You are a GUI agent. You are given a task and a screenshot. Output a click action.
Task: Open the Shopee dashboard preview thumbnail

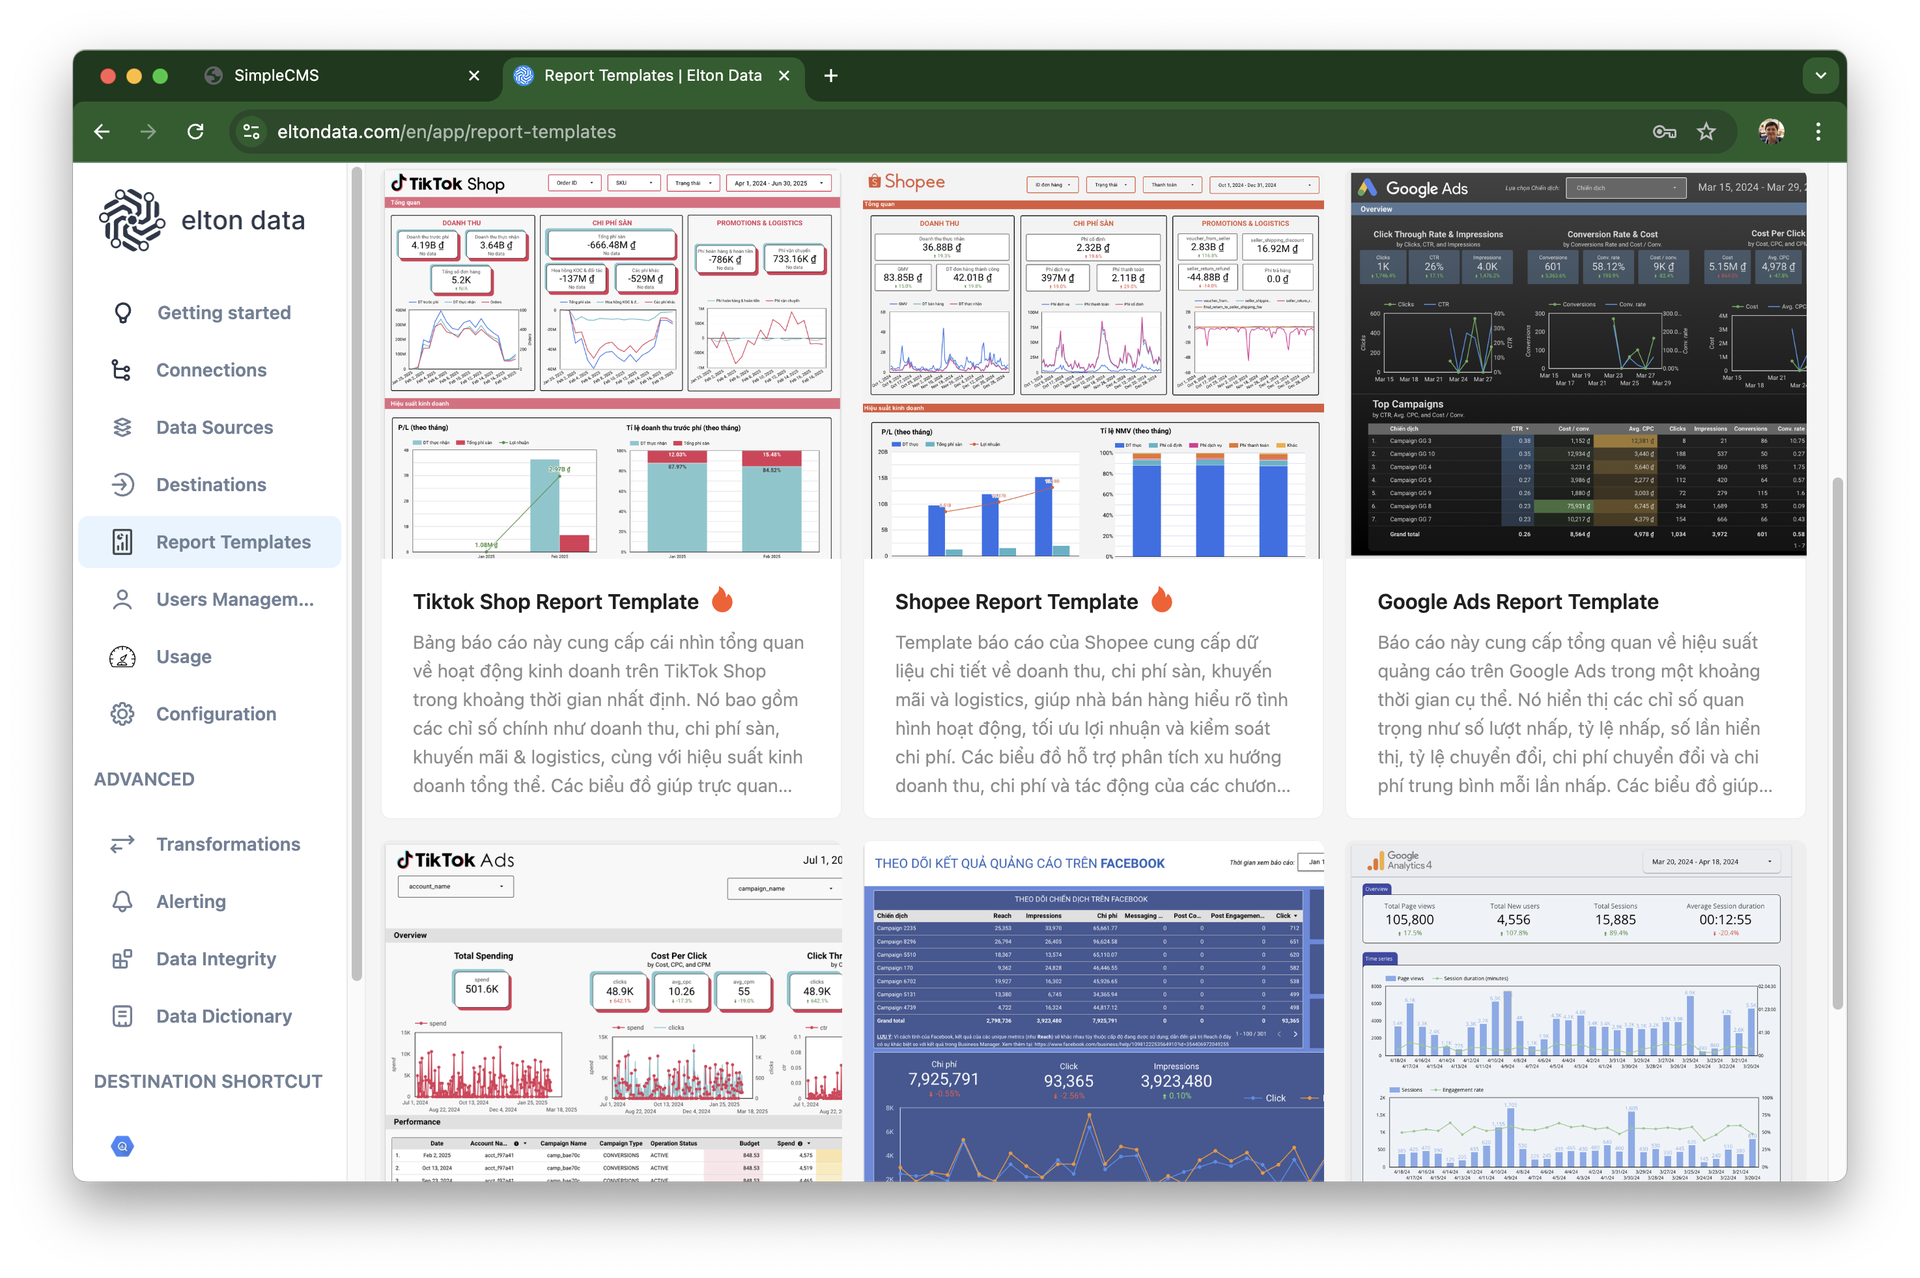point(1094,364)
